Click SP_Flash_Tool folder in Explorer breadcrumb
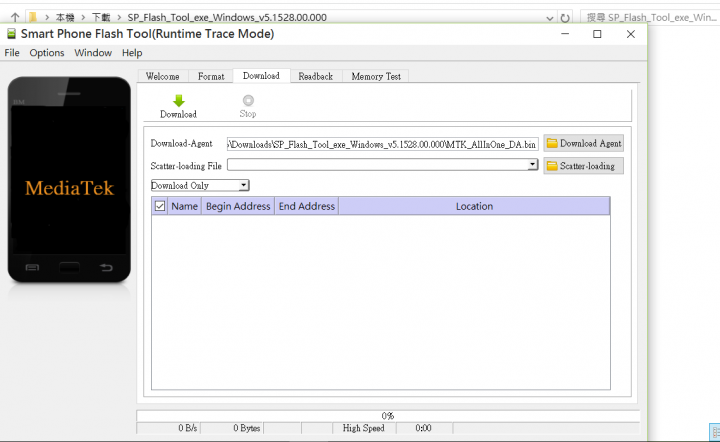The width and height of the screenshot is (720, 442). tap(227, 17)
